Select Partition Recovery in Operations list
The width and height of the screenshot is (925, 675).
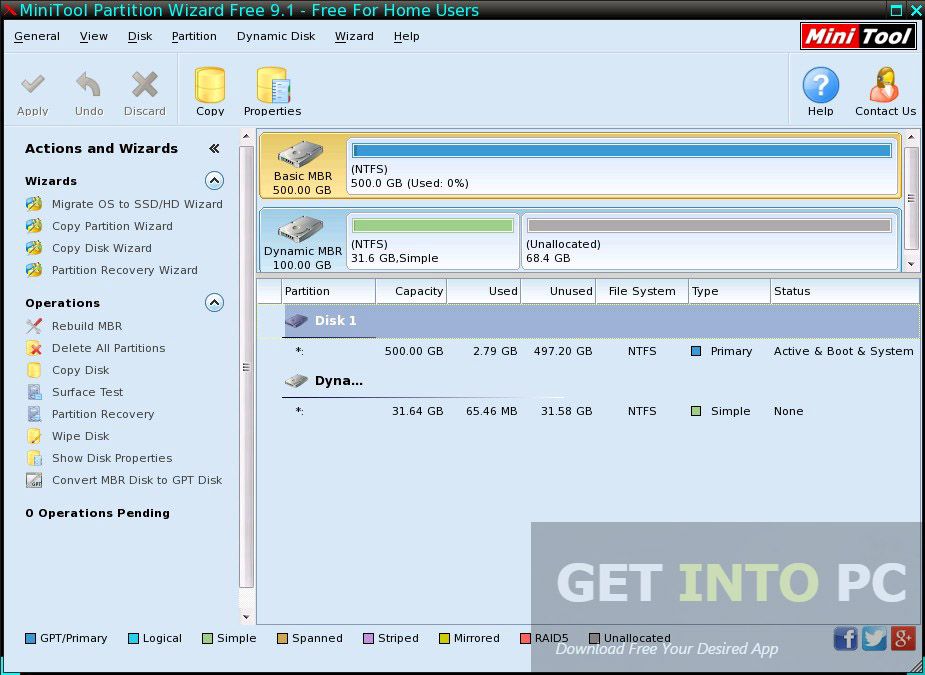pos(103,414)
